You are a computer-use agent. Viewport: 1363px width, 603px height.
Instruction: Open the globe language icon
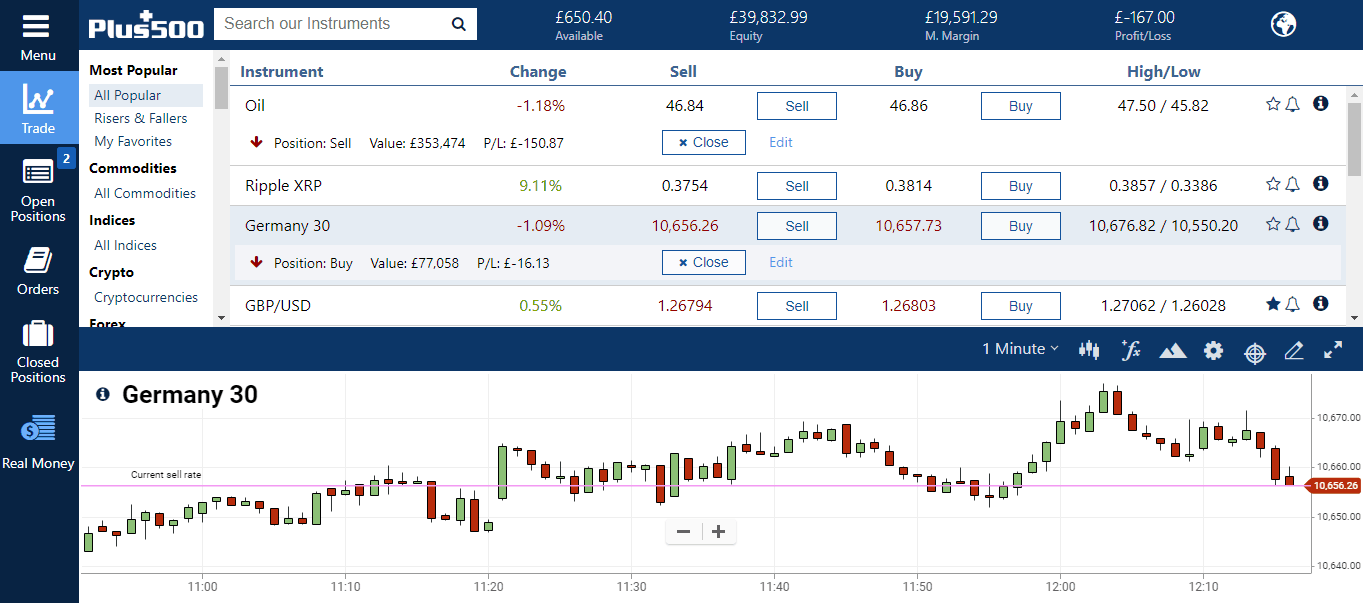(x=1283, y=24)
